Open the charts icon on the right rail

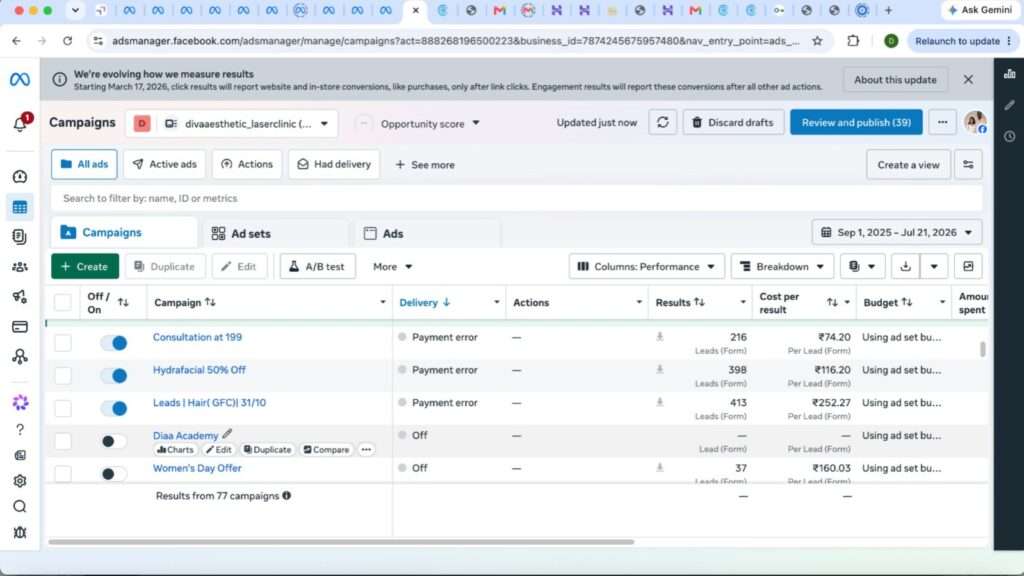point(1009,74)
